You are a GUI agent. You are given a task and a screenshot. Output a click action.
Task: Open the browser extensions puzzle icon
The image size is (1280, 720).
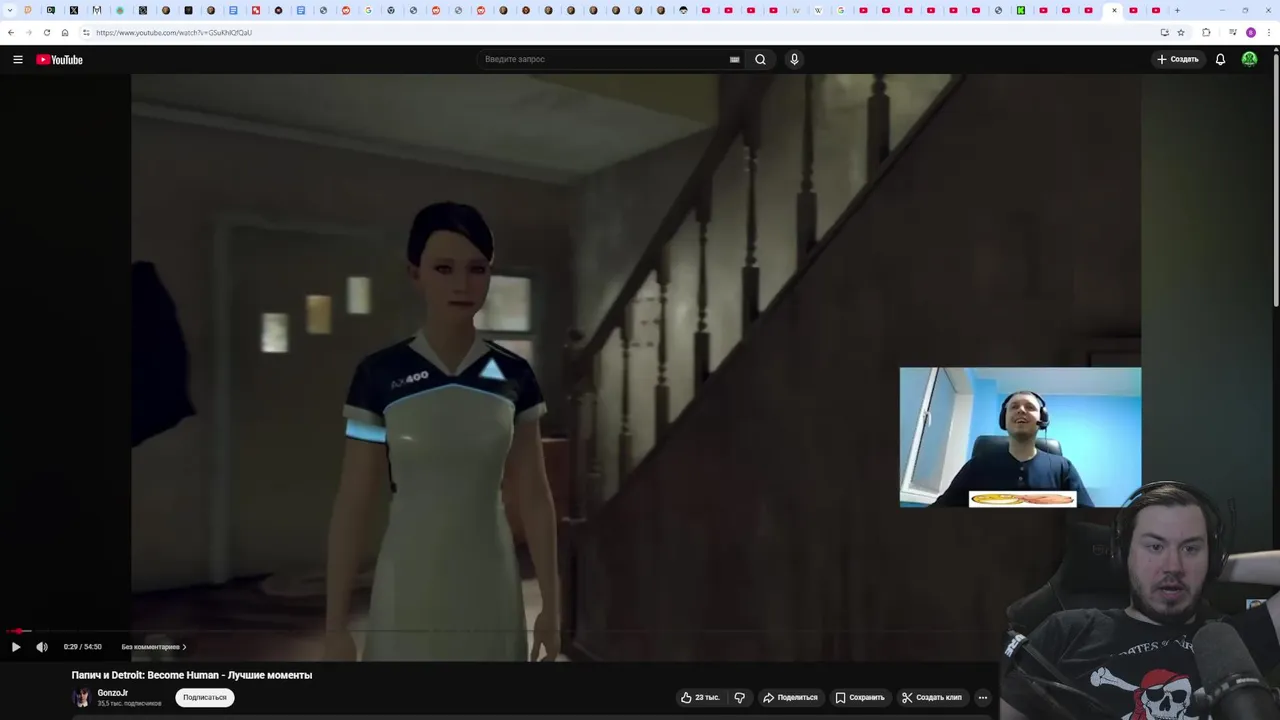[1206, 33]
